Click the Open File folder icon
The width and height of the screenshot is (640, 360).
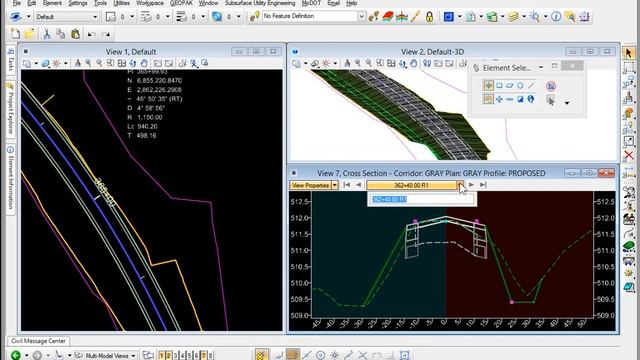29,33
